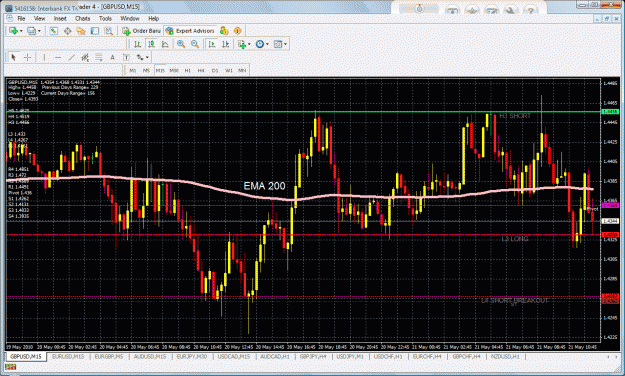Open the Window menu
Screen dimensions: 625x376
click(130, 18)
